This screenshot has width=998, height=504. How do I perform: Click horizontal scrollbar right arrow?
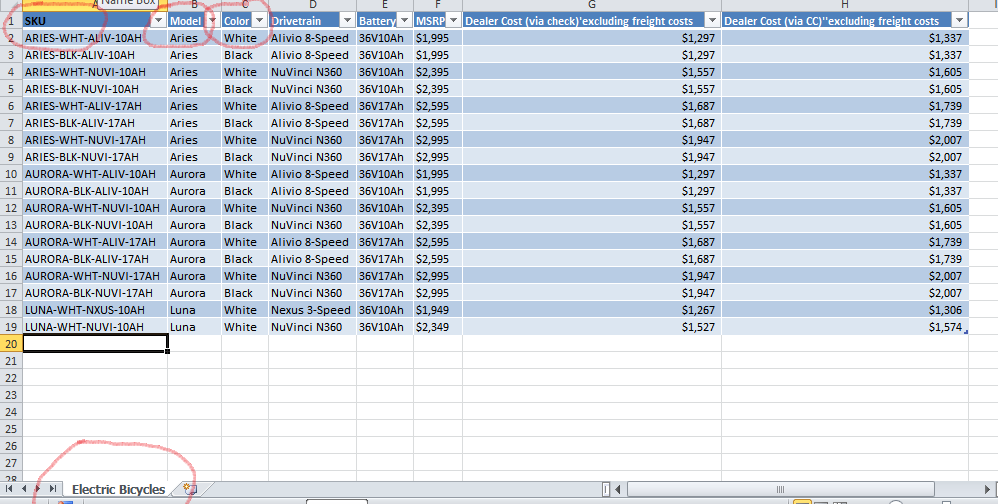click(x=988, y=489)
